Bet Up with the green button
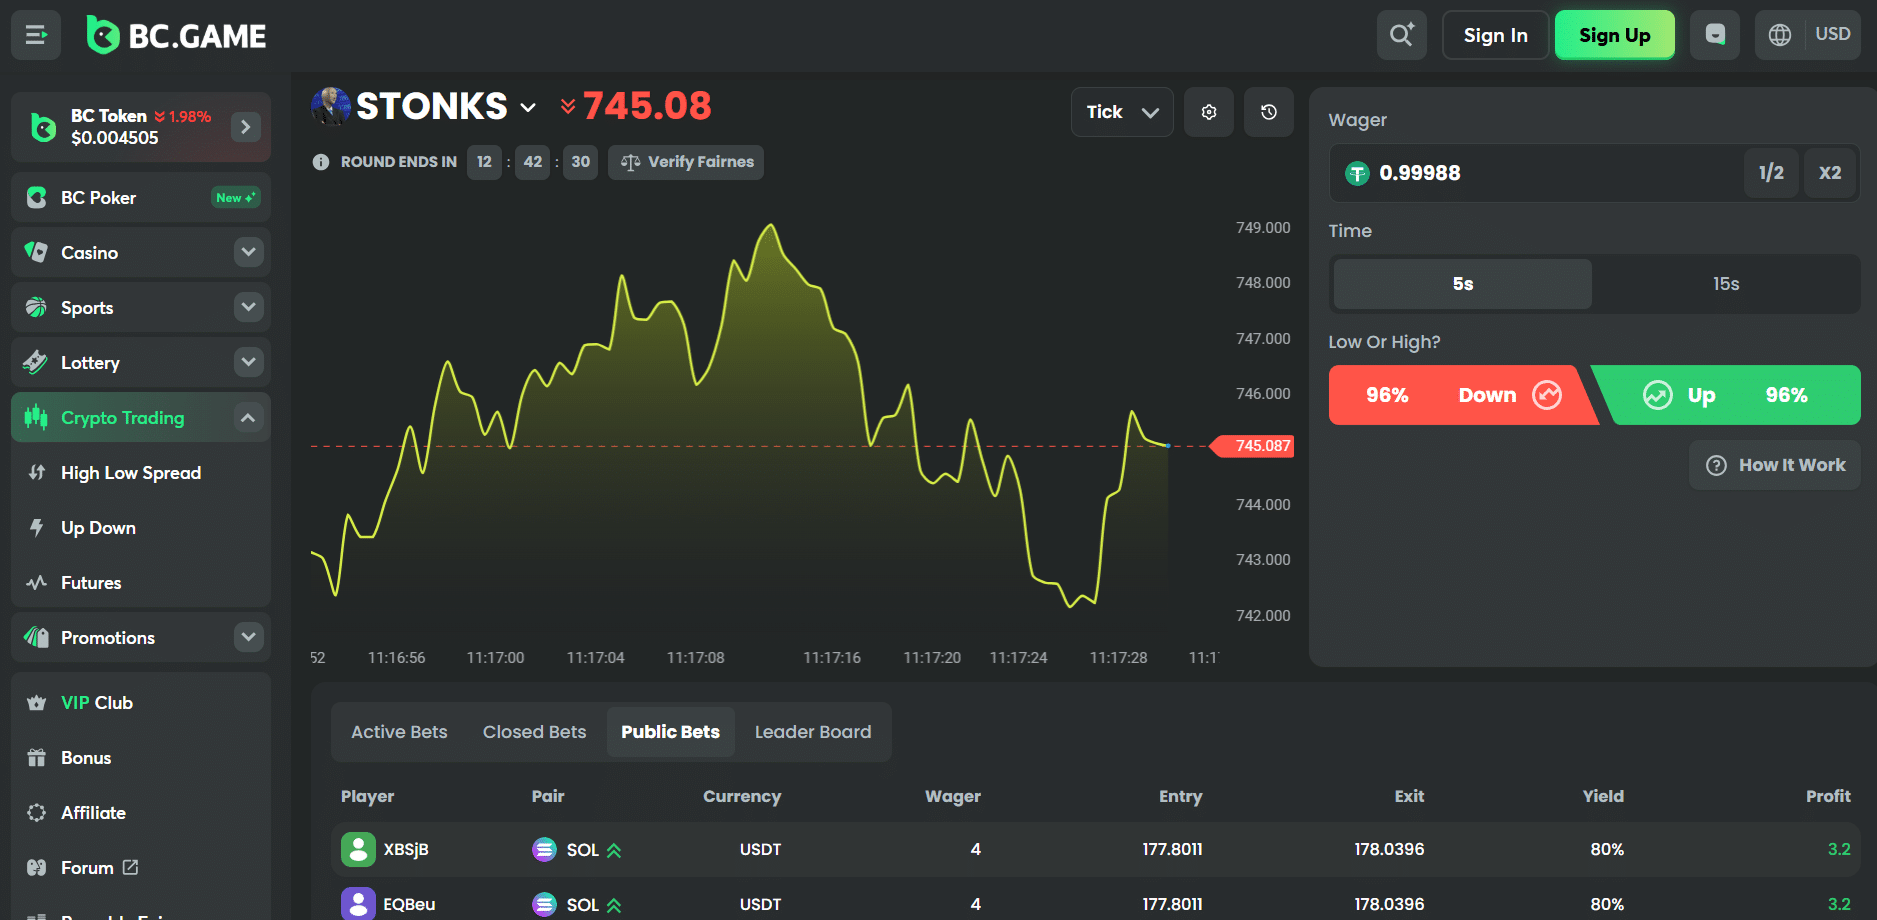The height and width of the screenshot is (920, 1877). 1728,395
